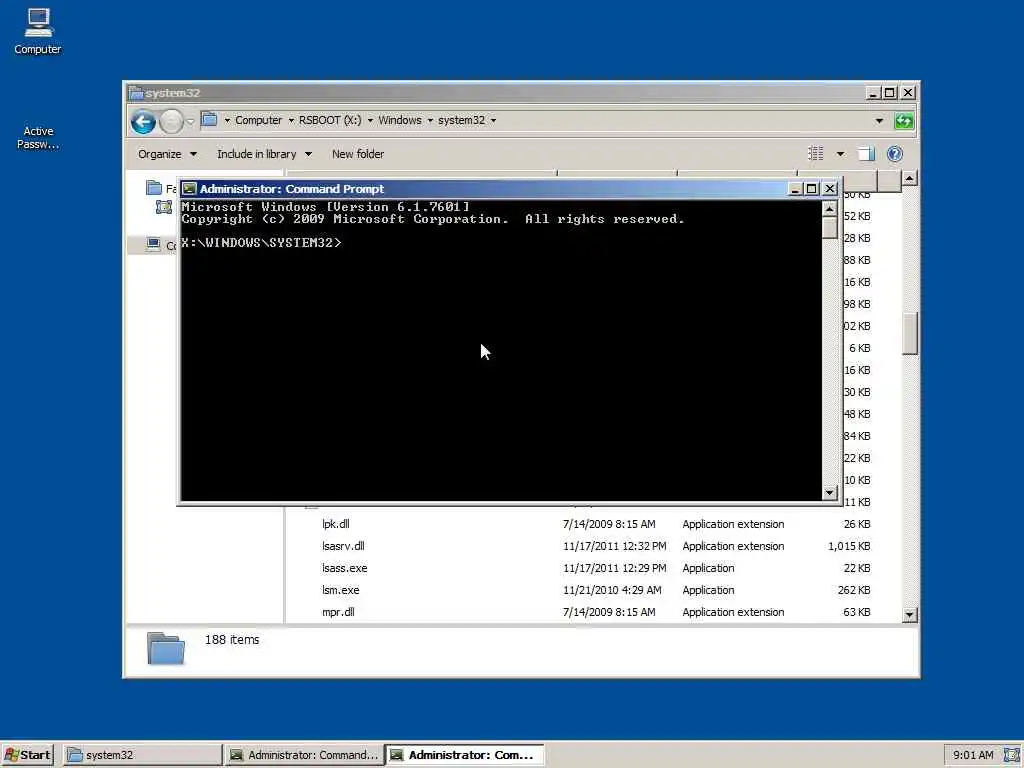Minimize the system32 Explorer window

click(872, 93)
